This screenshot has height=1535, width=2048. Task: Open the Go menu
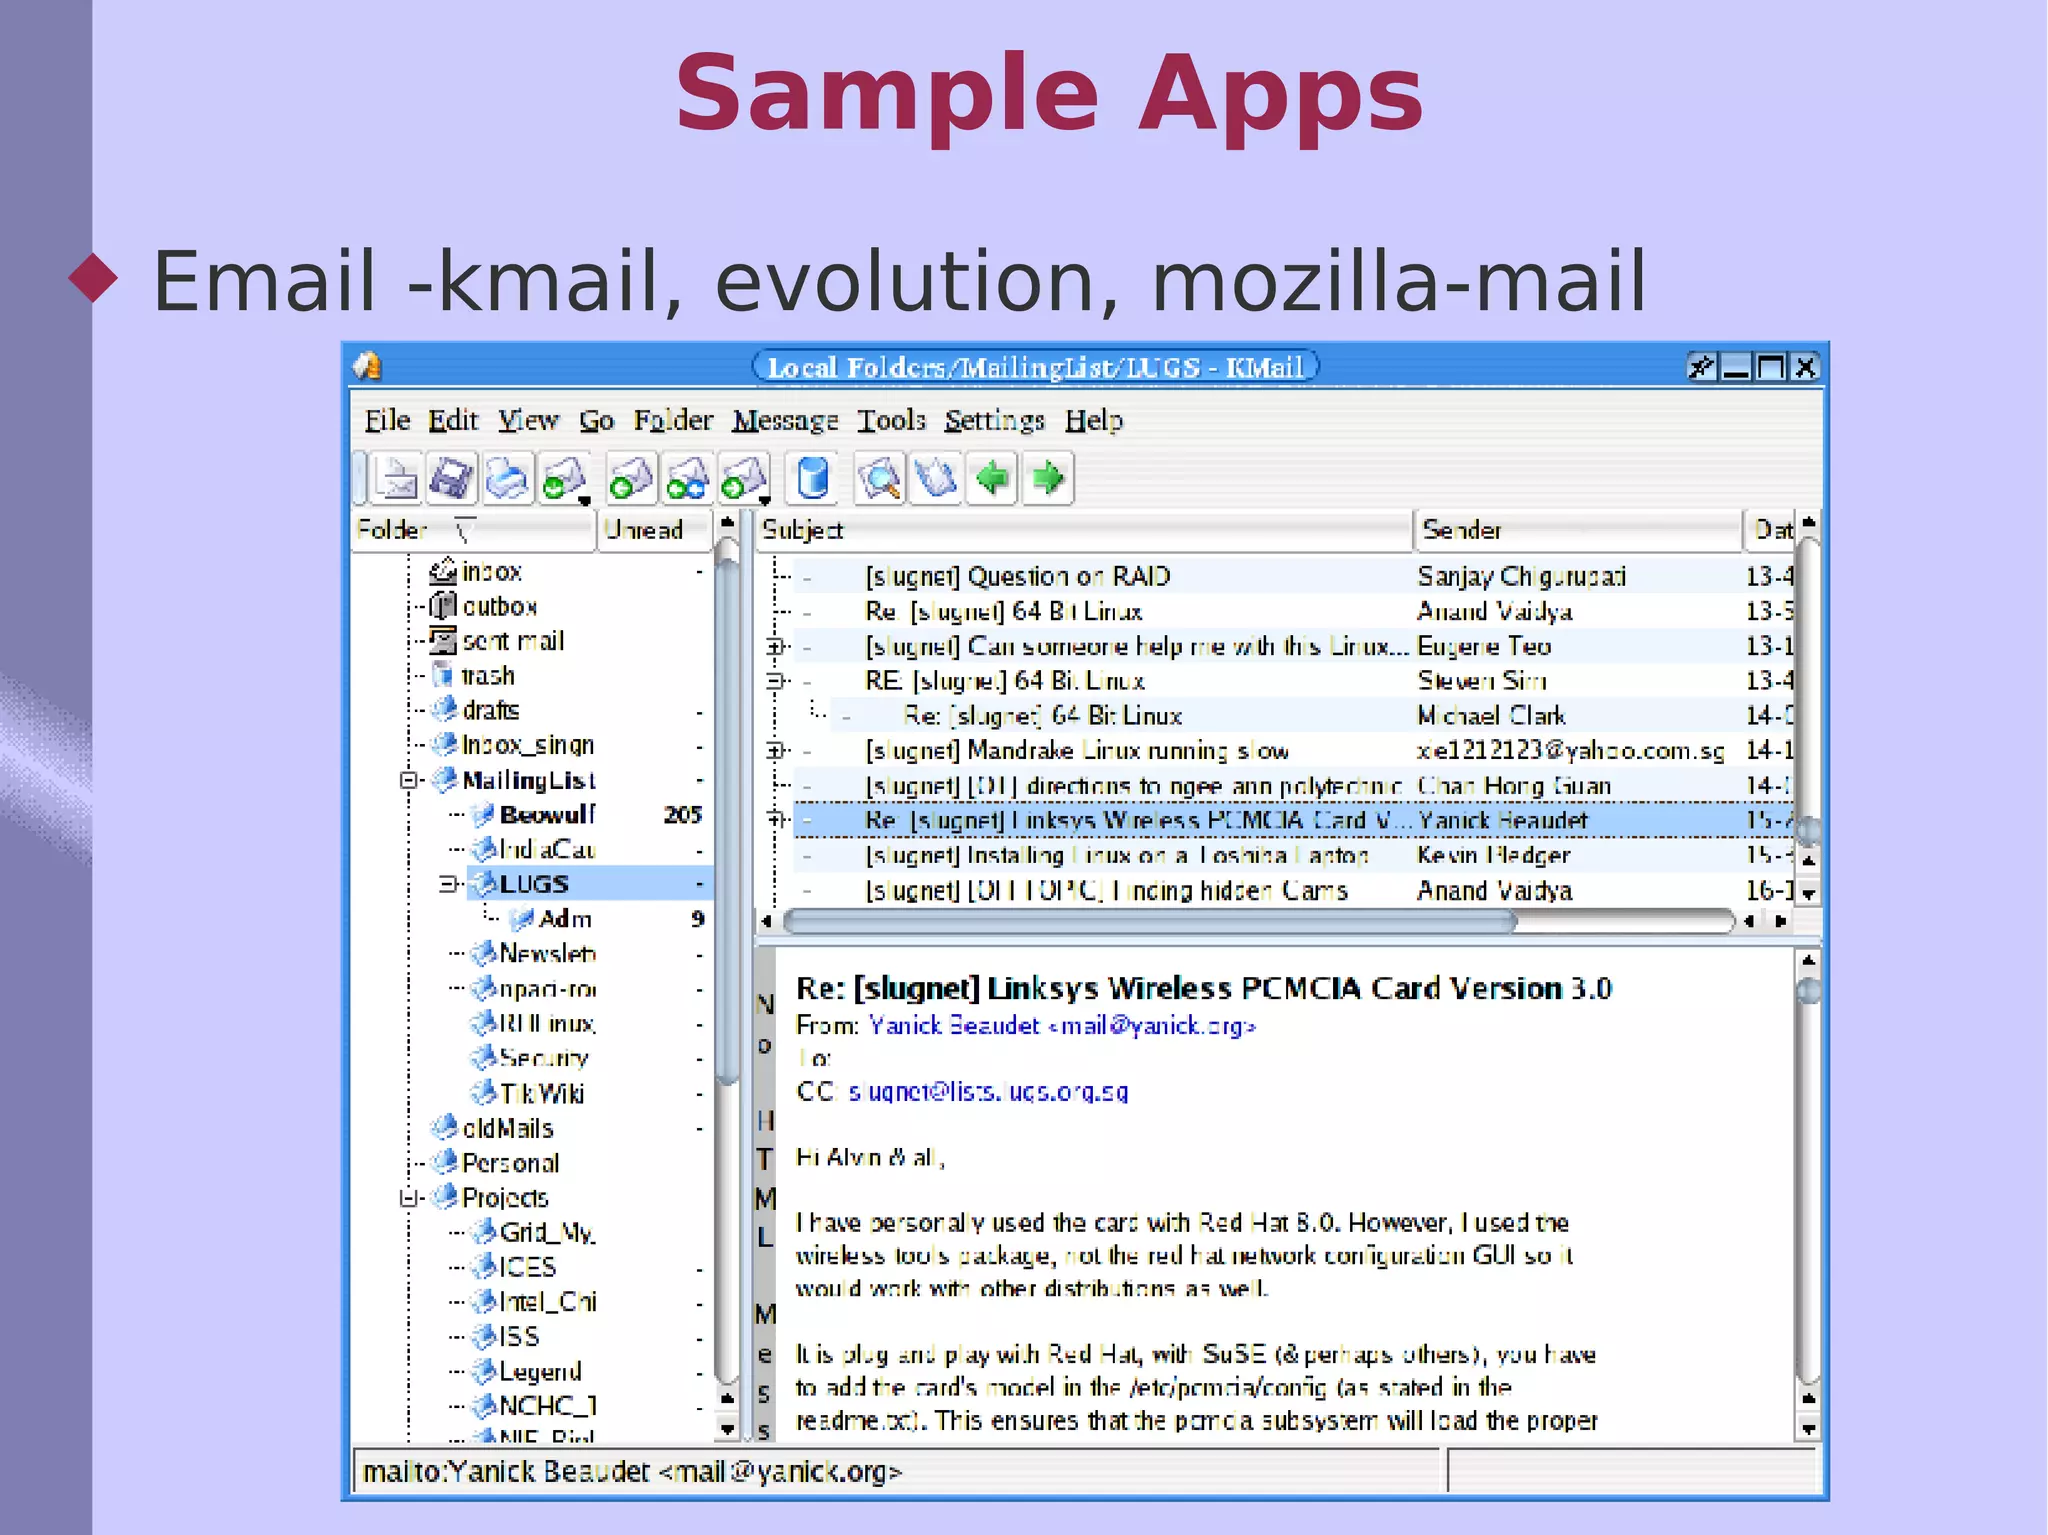[x=596, y=420]
